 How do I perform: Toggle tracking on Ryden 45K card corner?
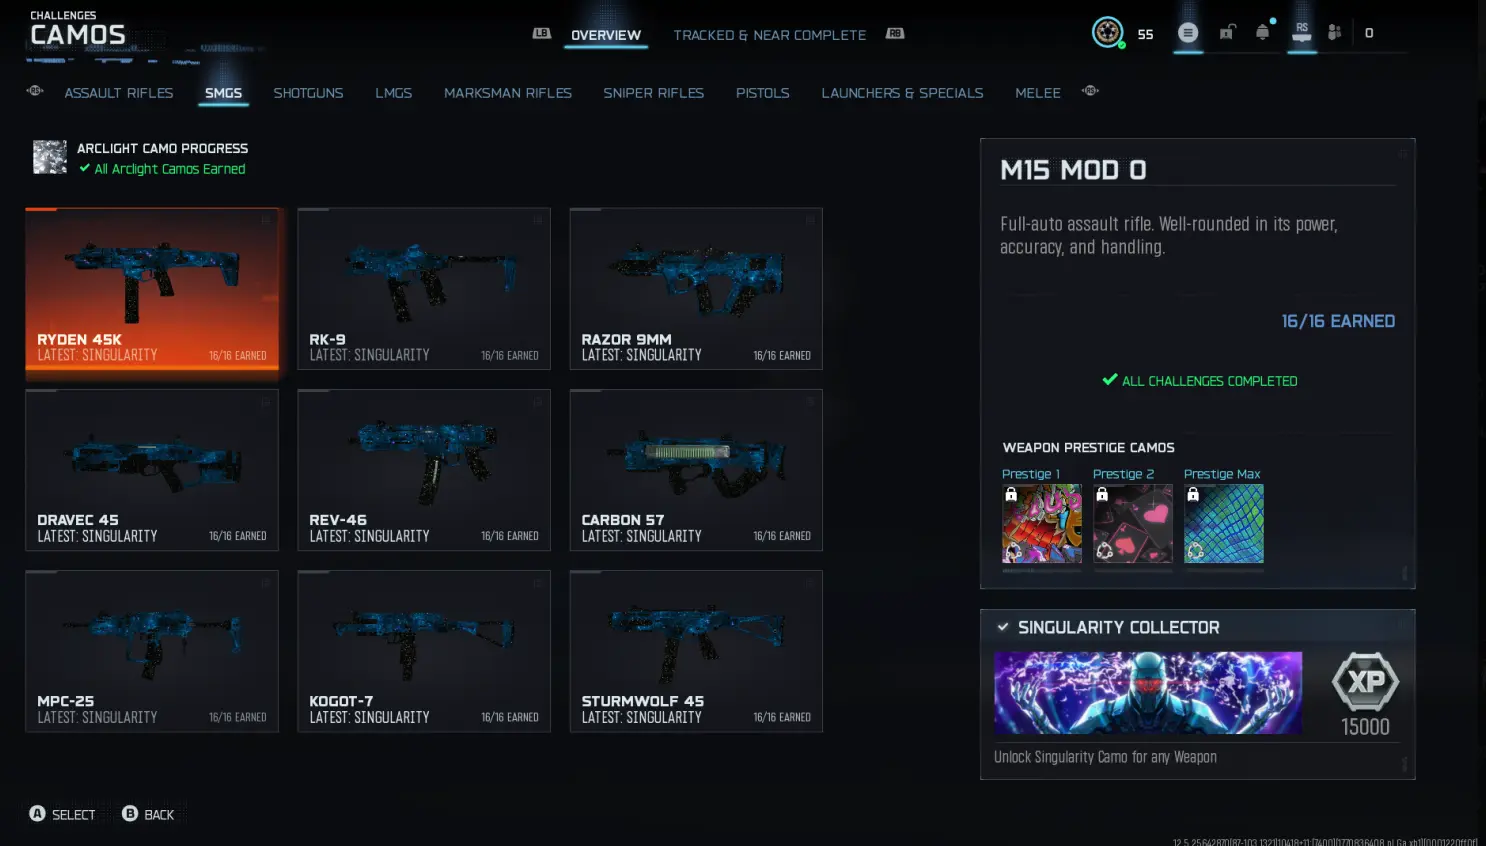pos(266,220)
